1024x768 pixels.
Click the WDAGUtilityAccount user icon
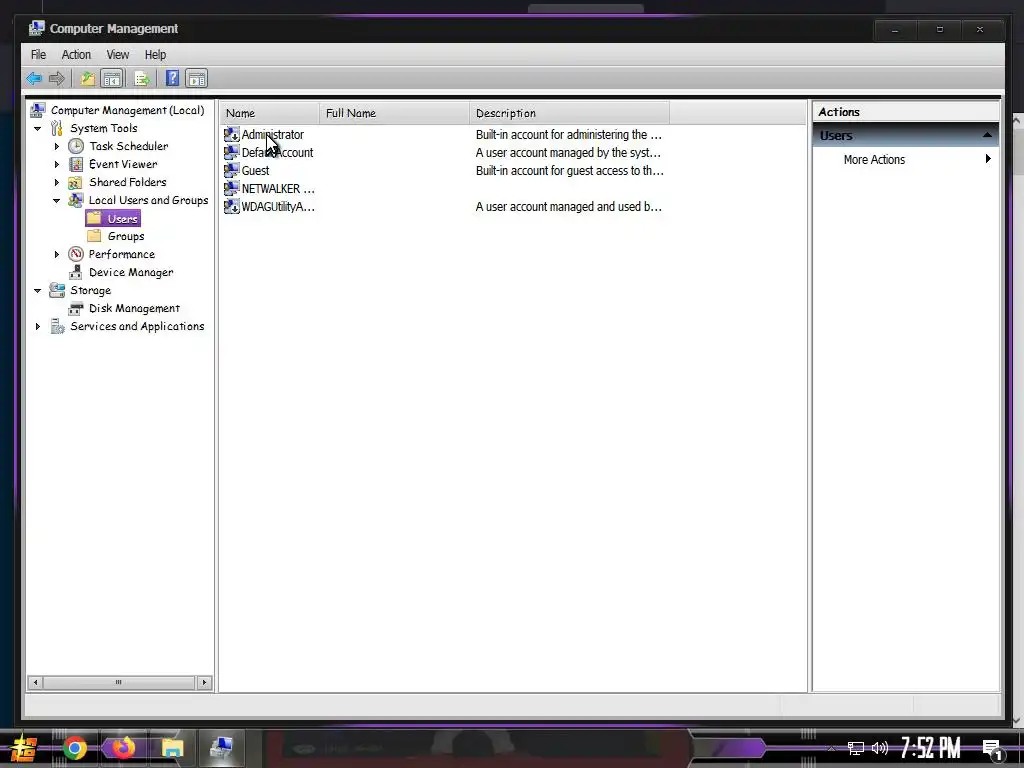point(231,206)
